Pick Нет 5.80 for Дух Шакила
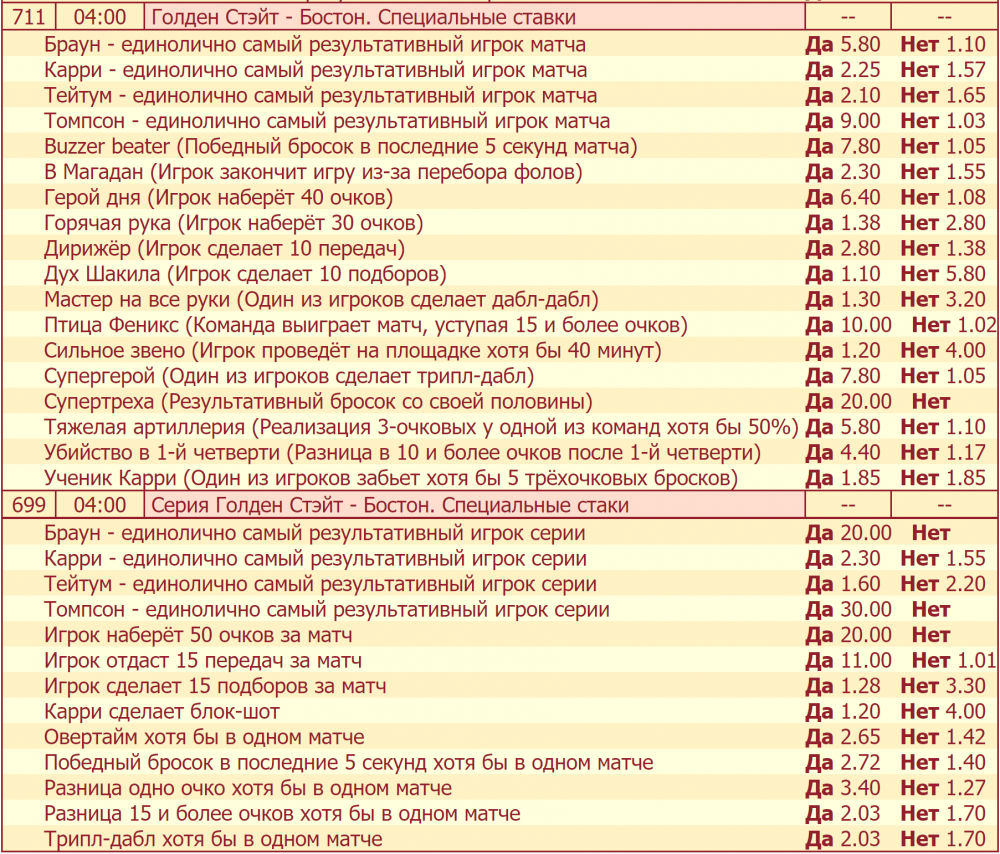The height and width of the screenshot is (854, 1000). (943, 274)
